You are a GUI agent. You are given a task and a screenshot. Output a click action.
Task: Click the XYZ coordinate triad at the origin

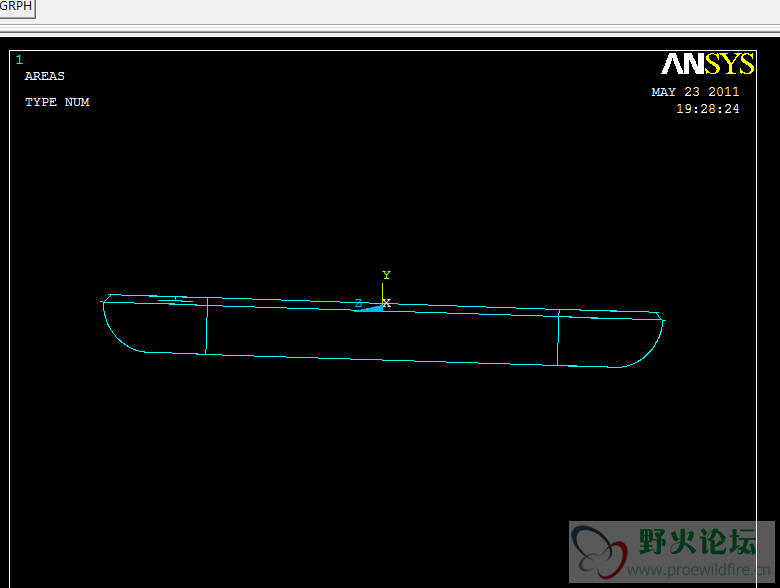coord(374,292)
